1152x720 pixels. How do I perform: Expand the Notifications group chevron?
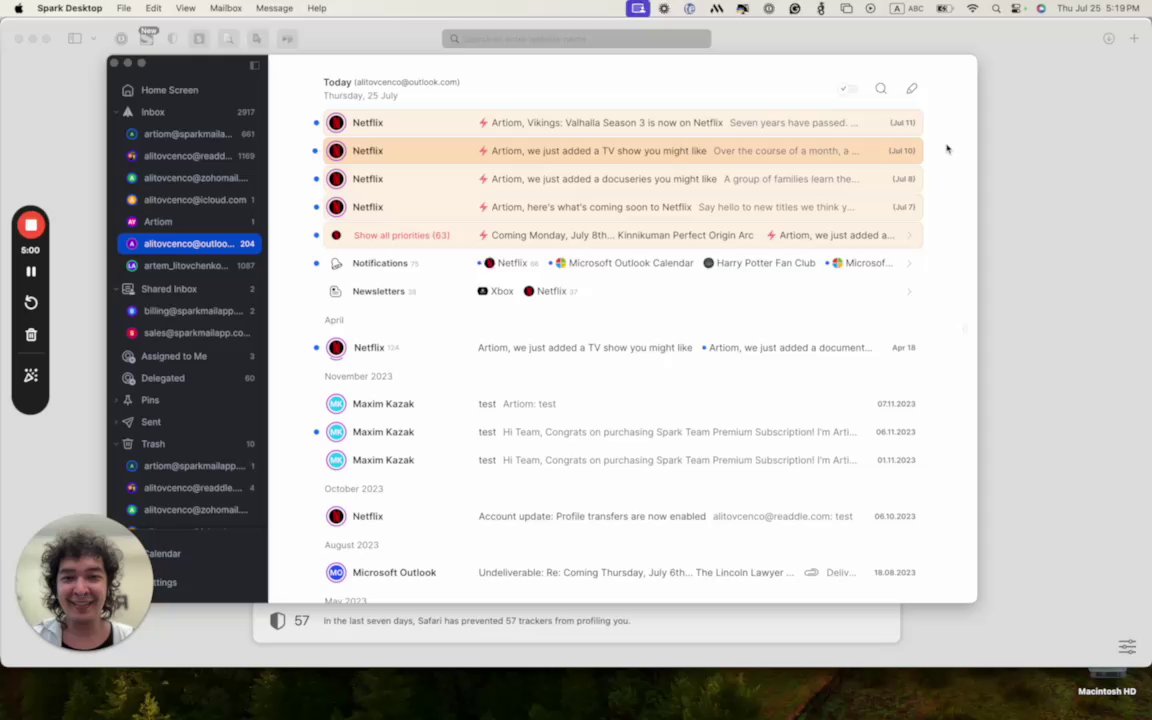point(910,264)
